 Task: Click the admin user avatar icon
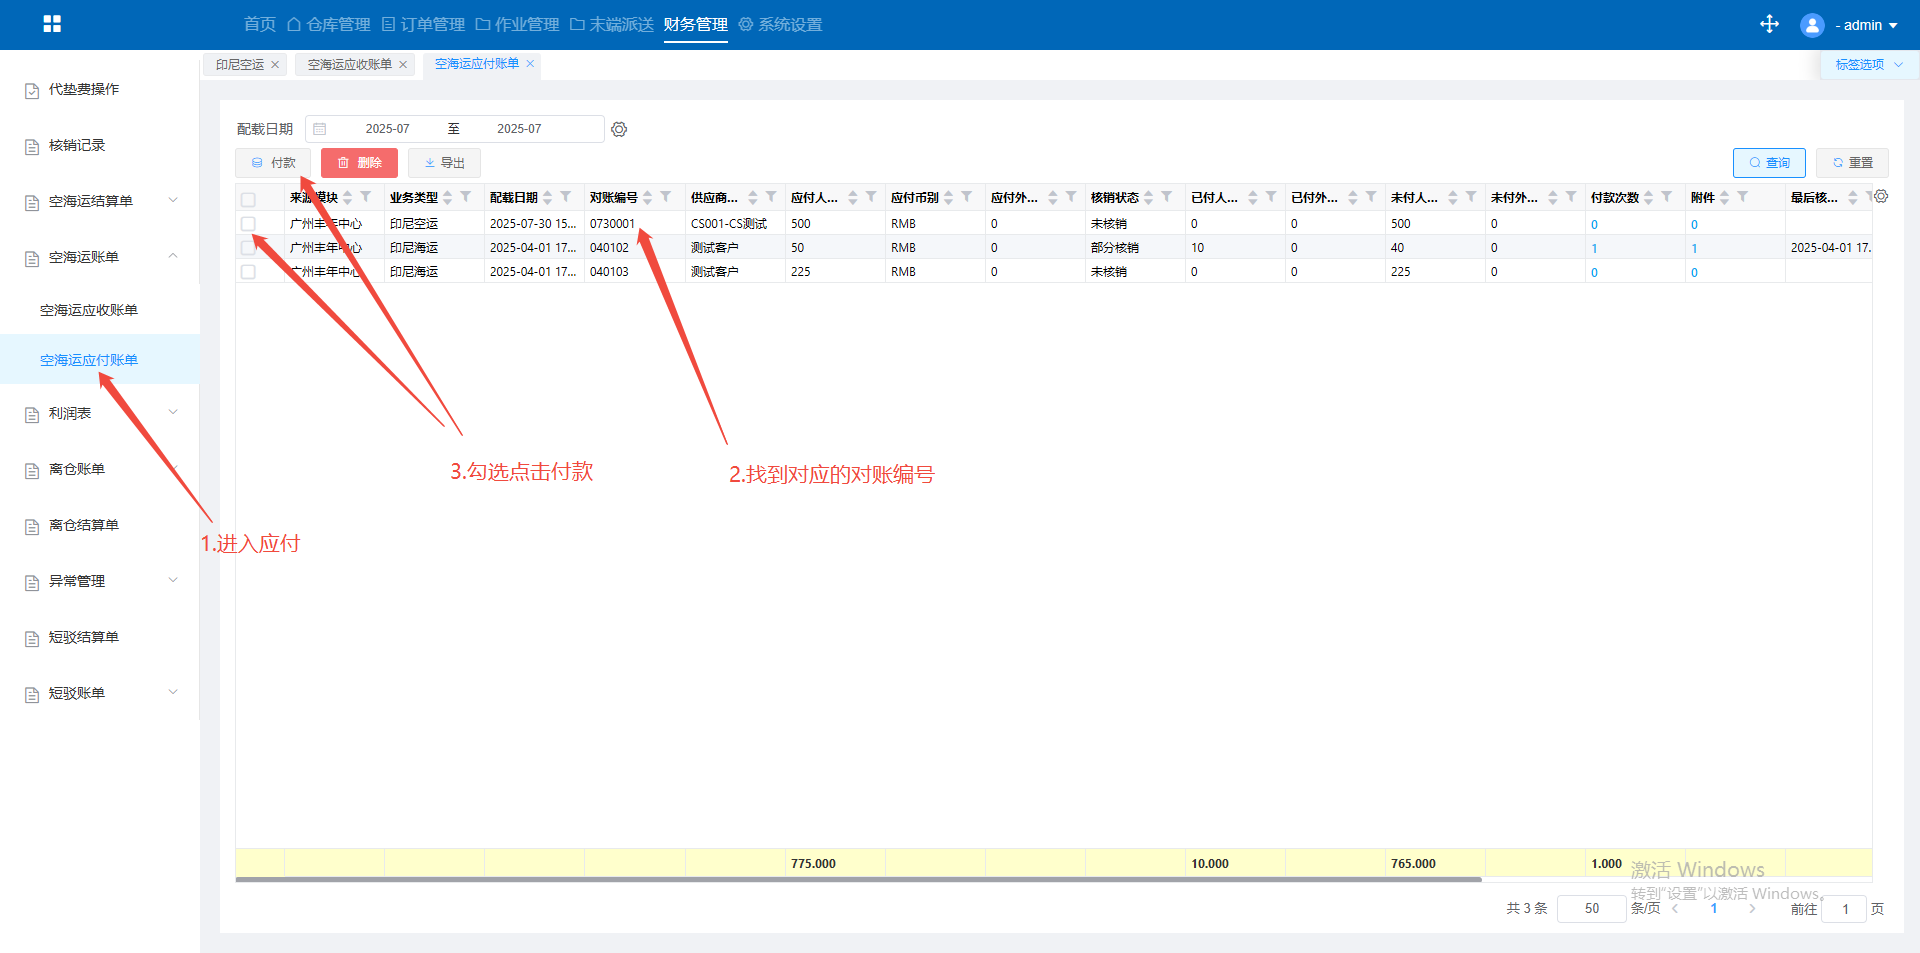[x=1811, y=25]
